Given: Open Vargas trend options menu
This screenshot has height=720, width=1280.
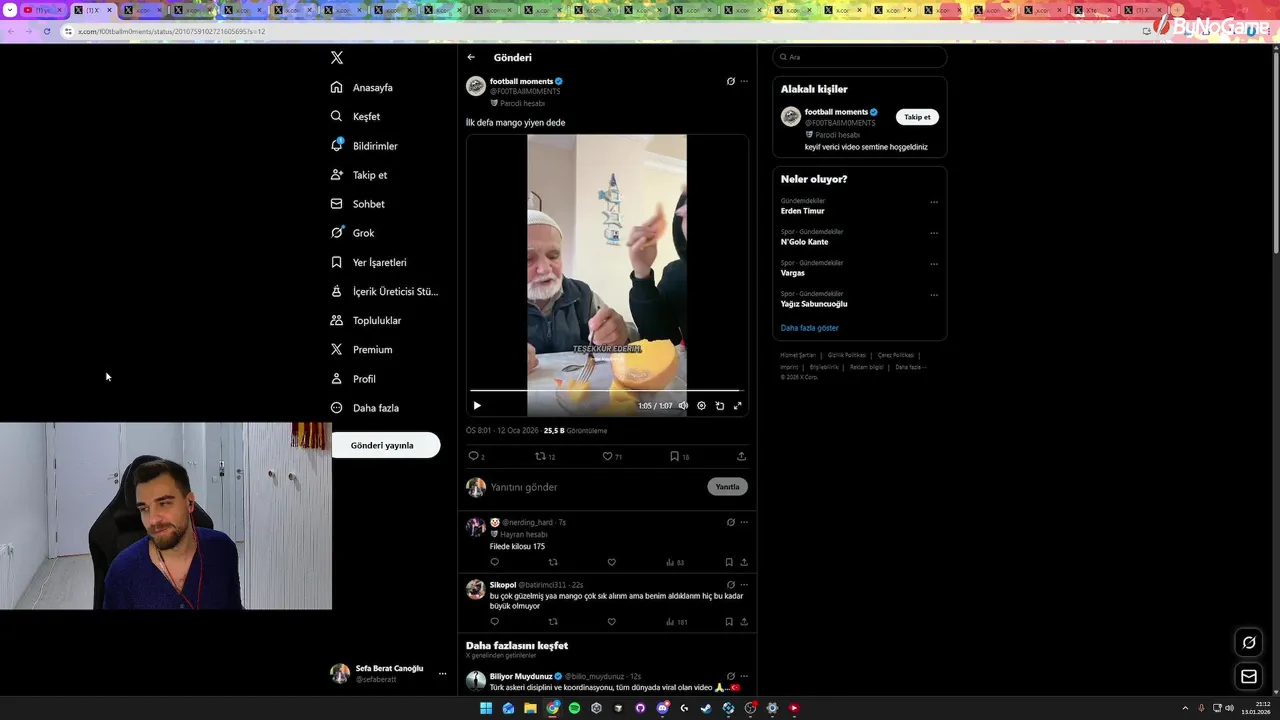Looking at the screenshot, I should tap(934, 264).
